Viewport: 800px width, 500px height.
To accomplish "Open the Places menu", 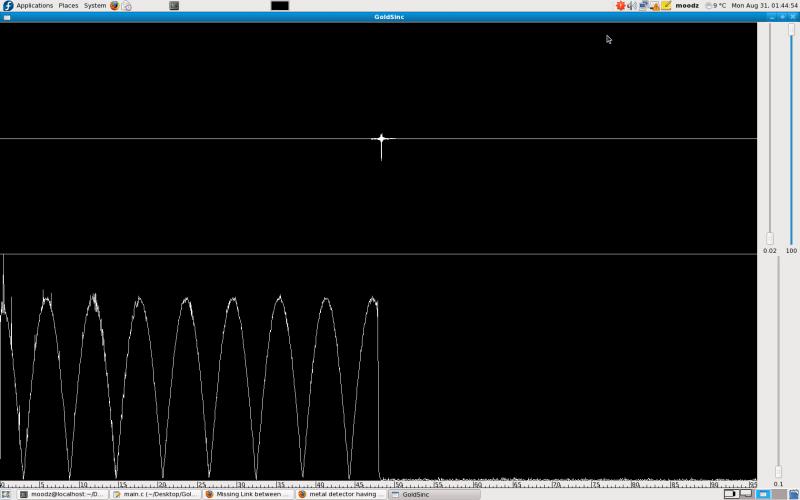I will [x=68, y=5].
